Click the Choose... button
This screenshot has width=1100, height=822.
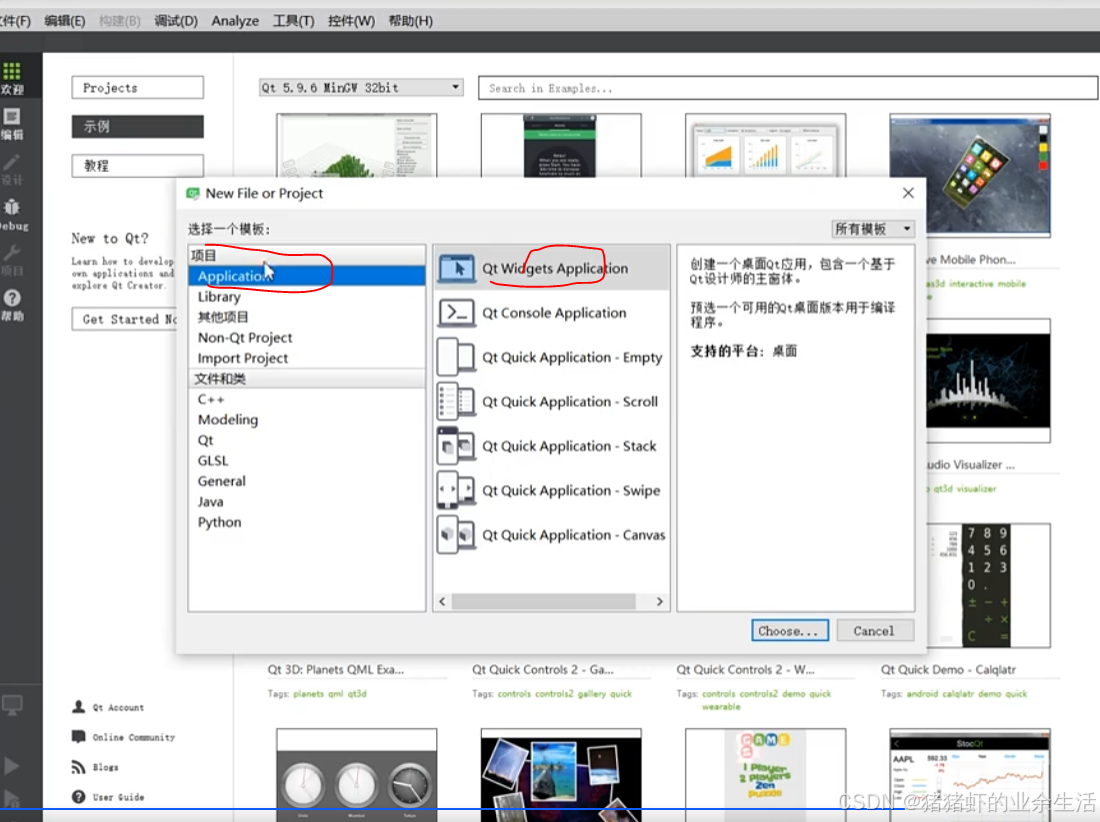pyautogui.click(x=789, y=631)
